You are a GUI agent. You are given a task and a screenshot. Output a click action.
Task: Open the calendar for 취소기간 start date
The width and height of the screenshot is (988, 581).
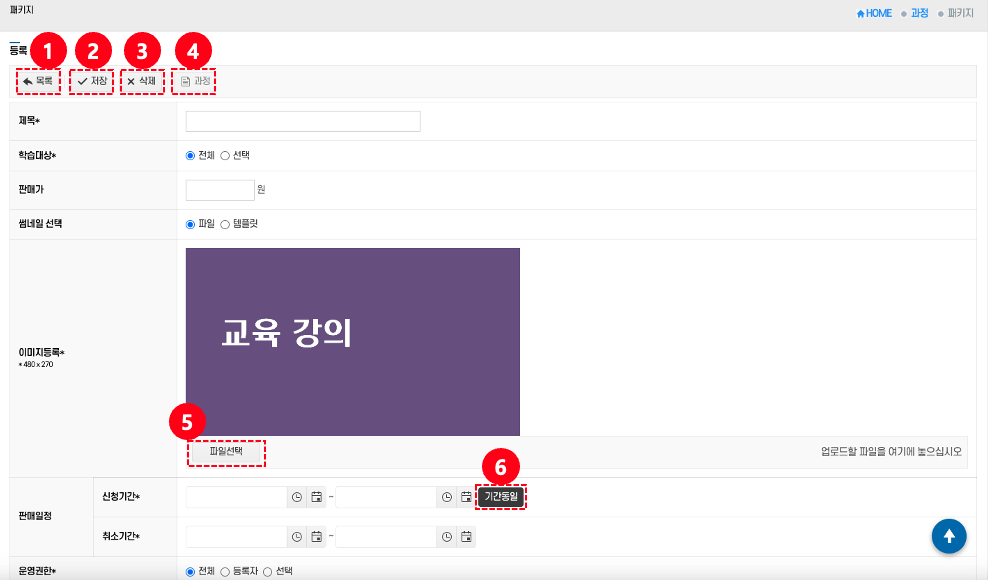[316, 537]
